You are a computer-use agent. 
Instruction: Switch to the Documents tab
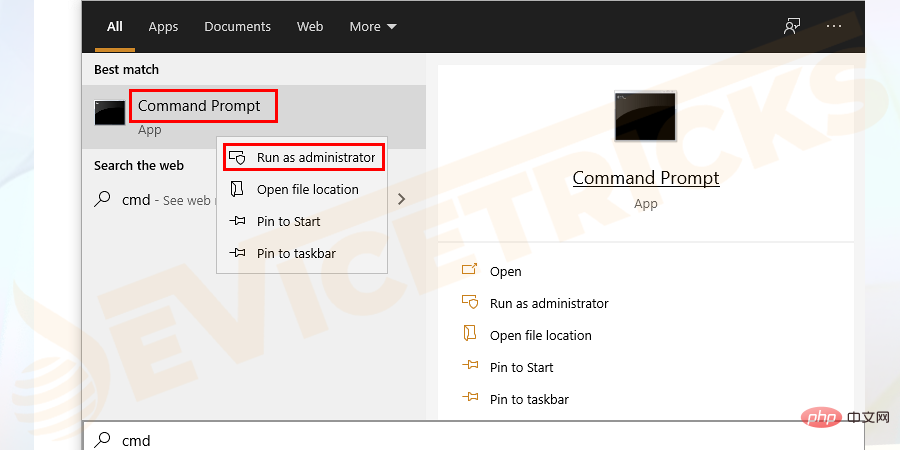pos(237,27)
